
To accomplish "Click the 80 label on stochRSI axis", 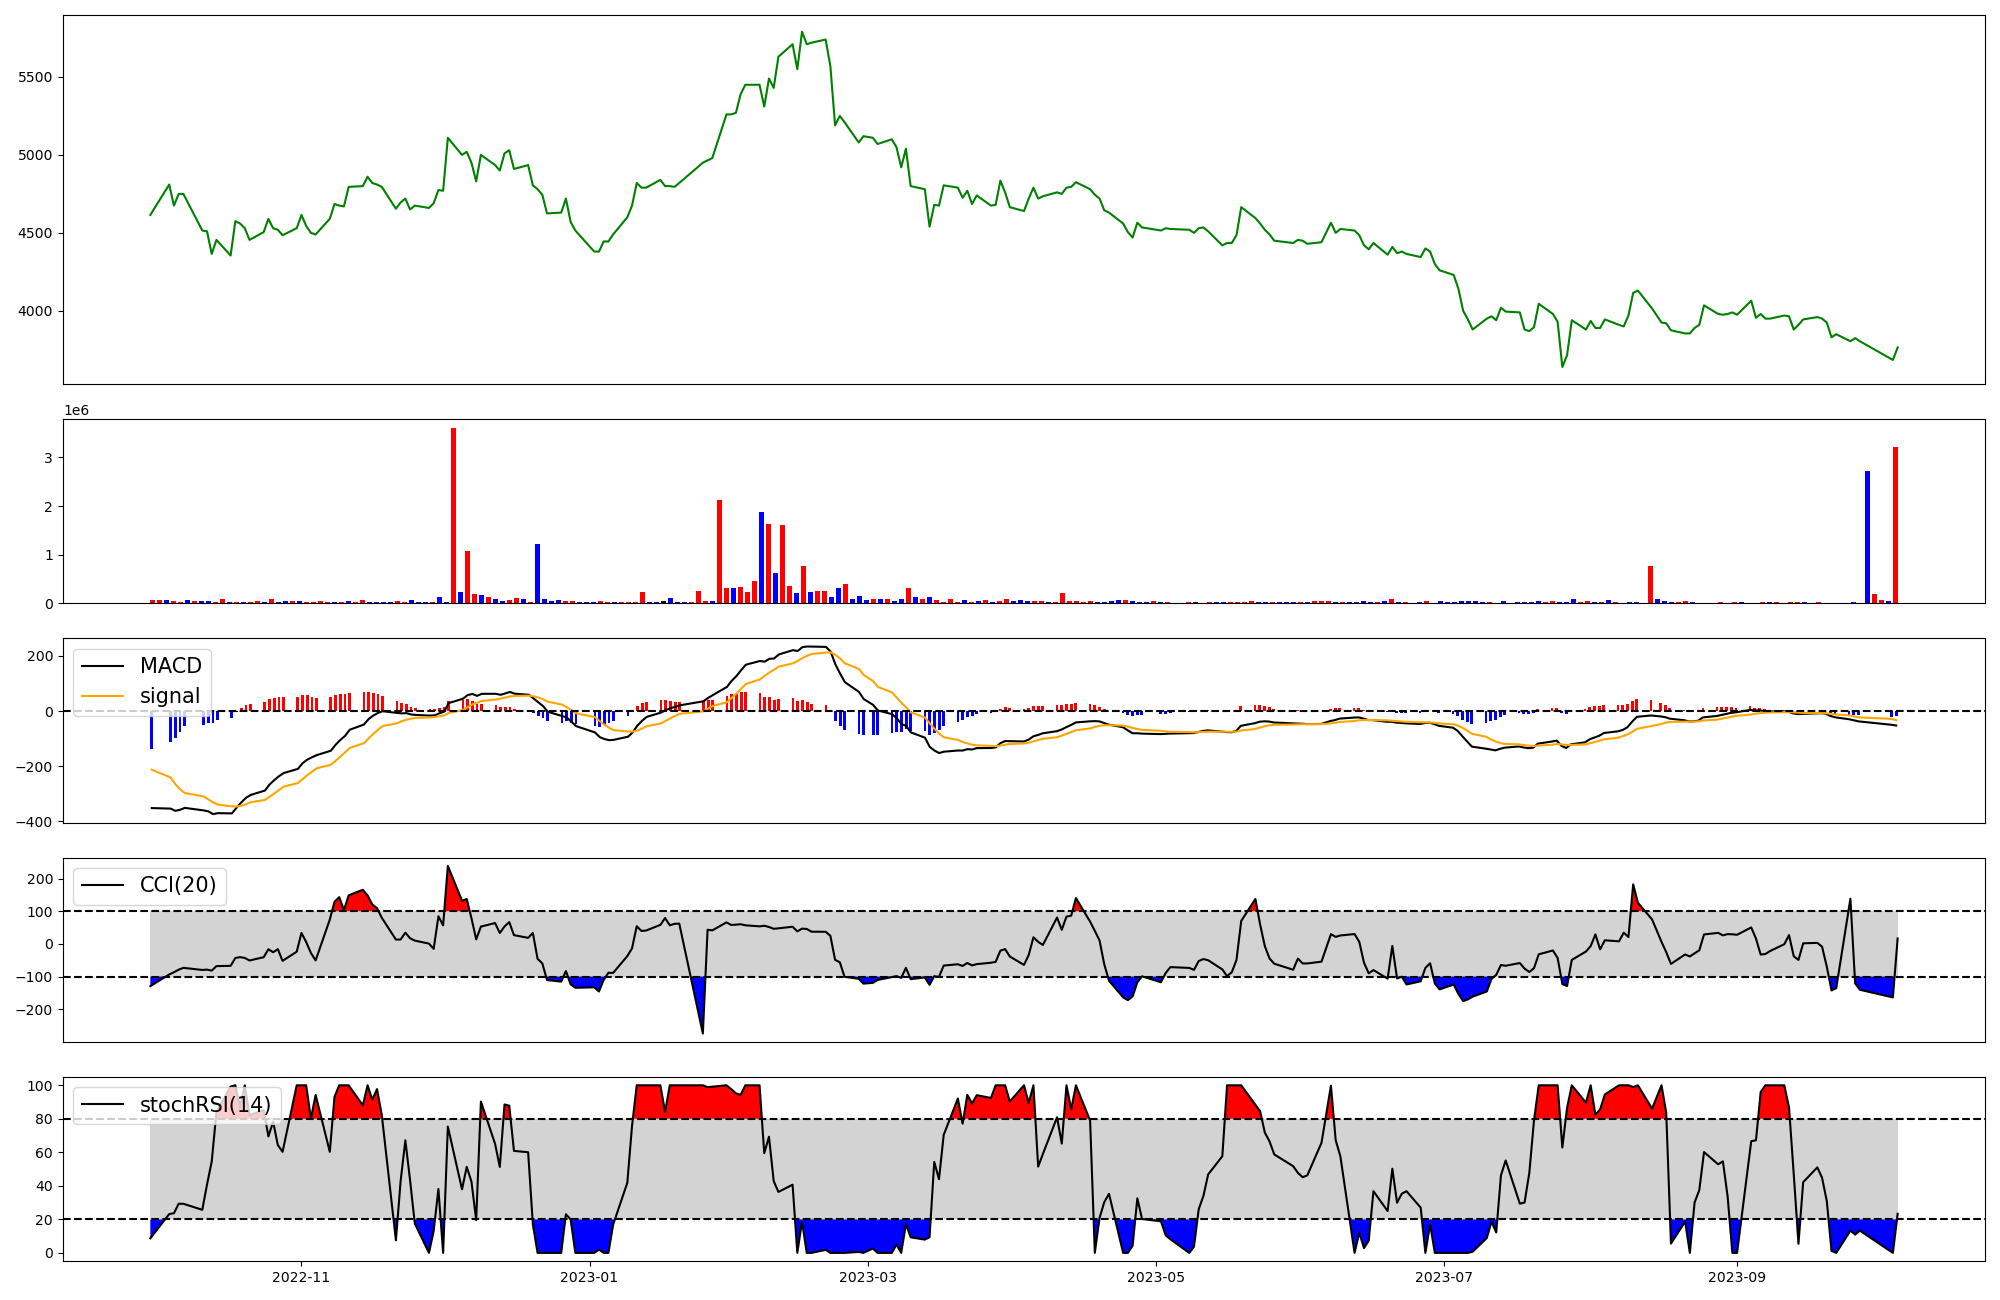I will pos(45,1119).
